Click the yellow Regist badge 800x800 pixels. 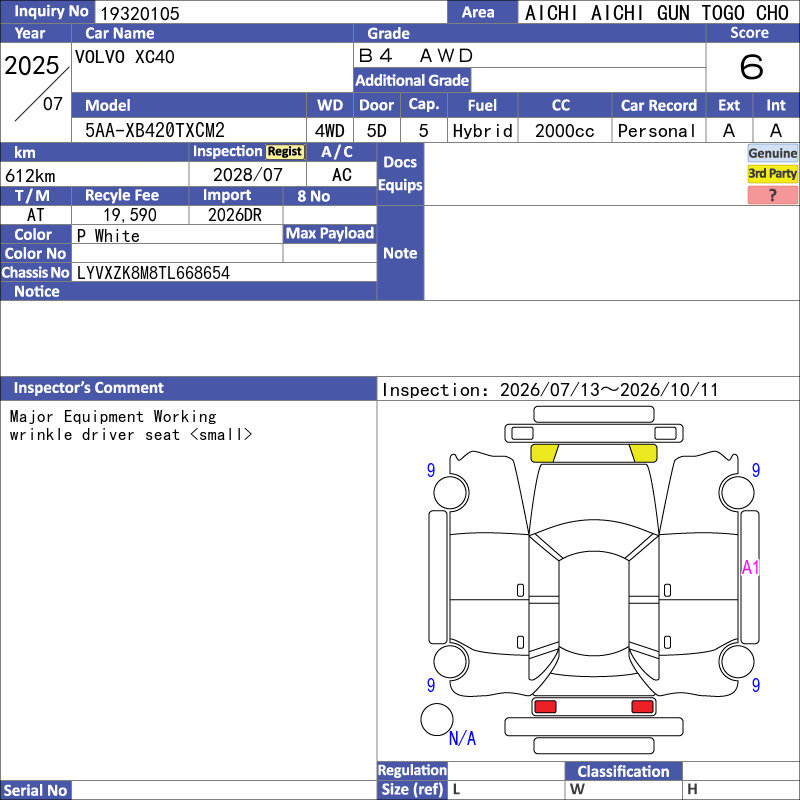[285, 152]
